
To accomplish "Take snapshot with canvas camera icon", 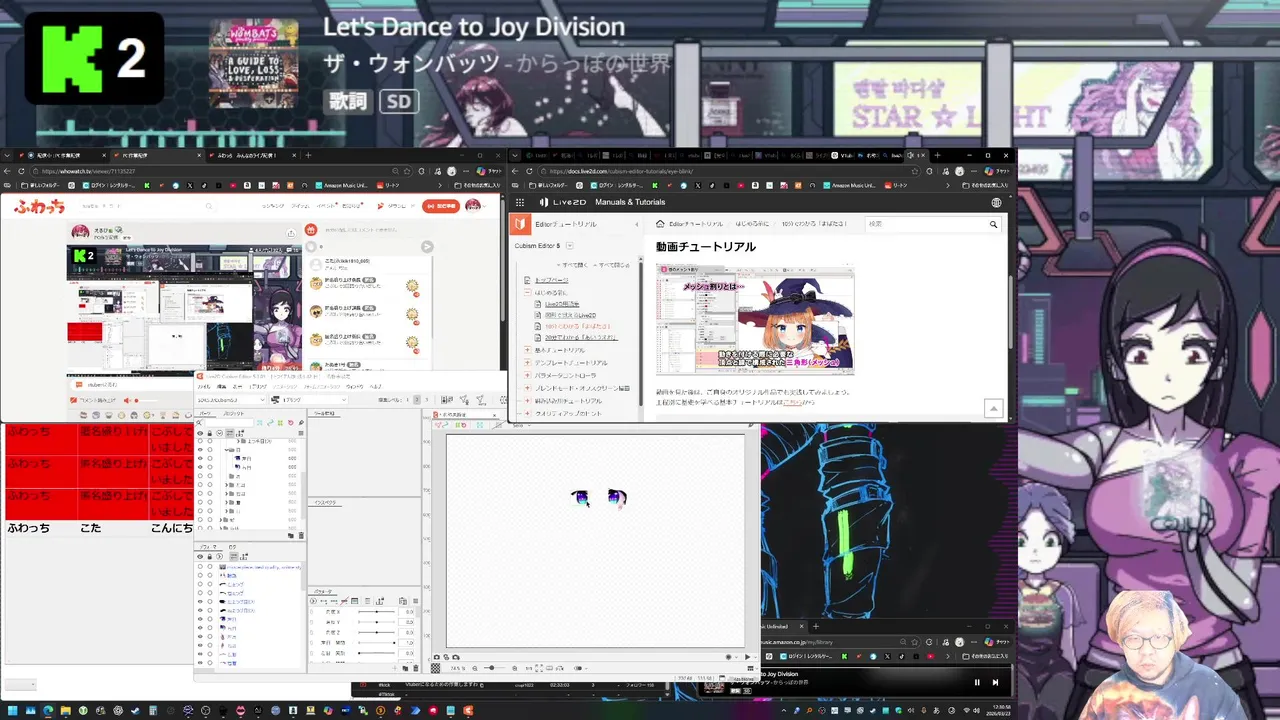I will (x=436, y=657).
